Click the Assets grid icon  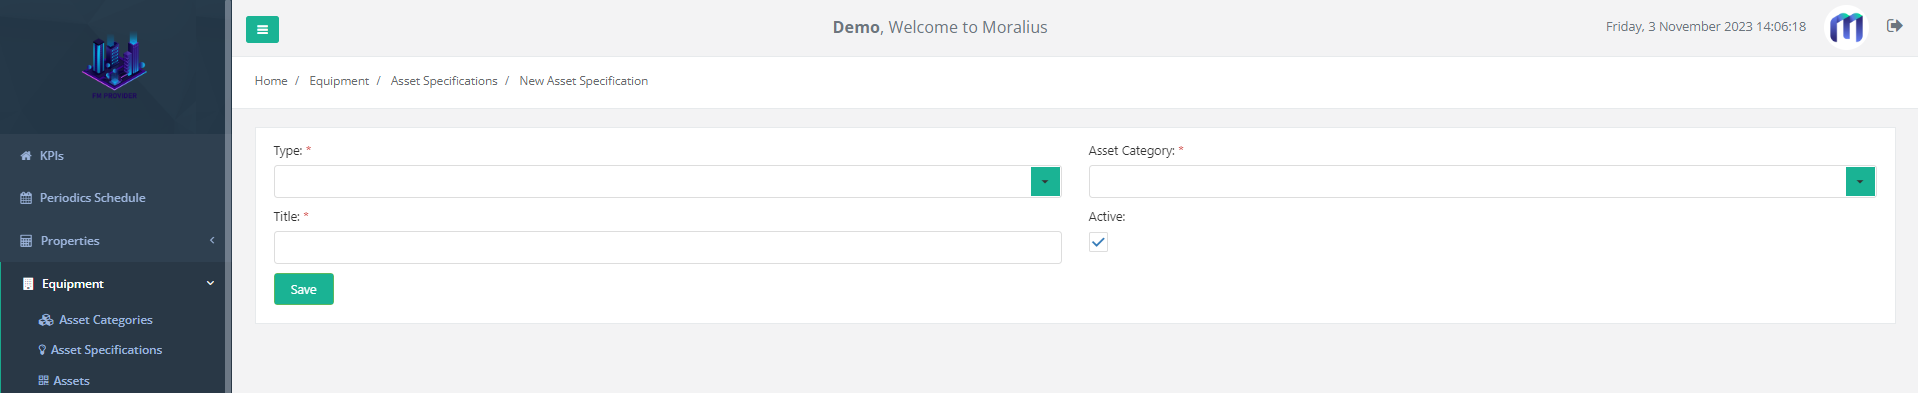(x=43, y=381)
